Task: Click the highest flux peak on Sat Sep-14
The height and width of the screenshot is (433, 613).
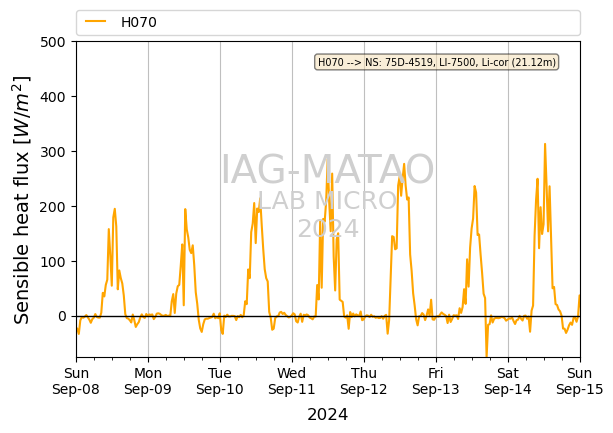Action: [545, 144]
